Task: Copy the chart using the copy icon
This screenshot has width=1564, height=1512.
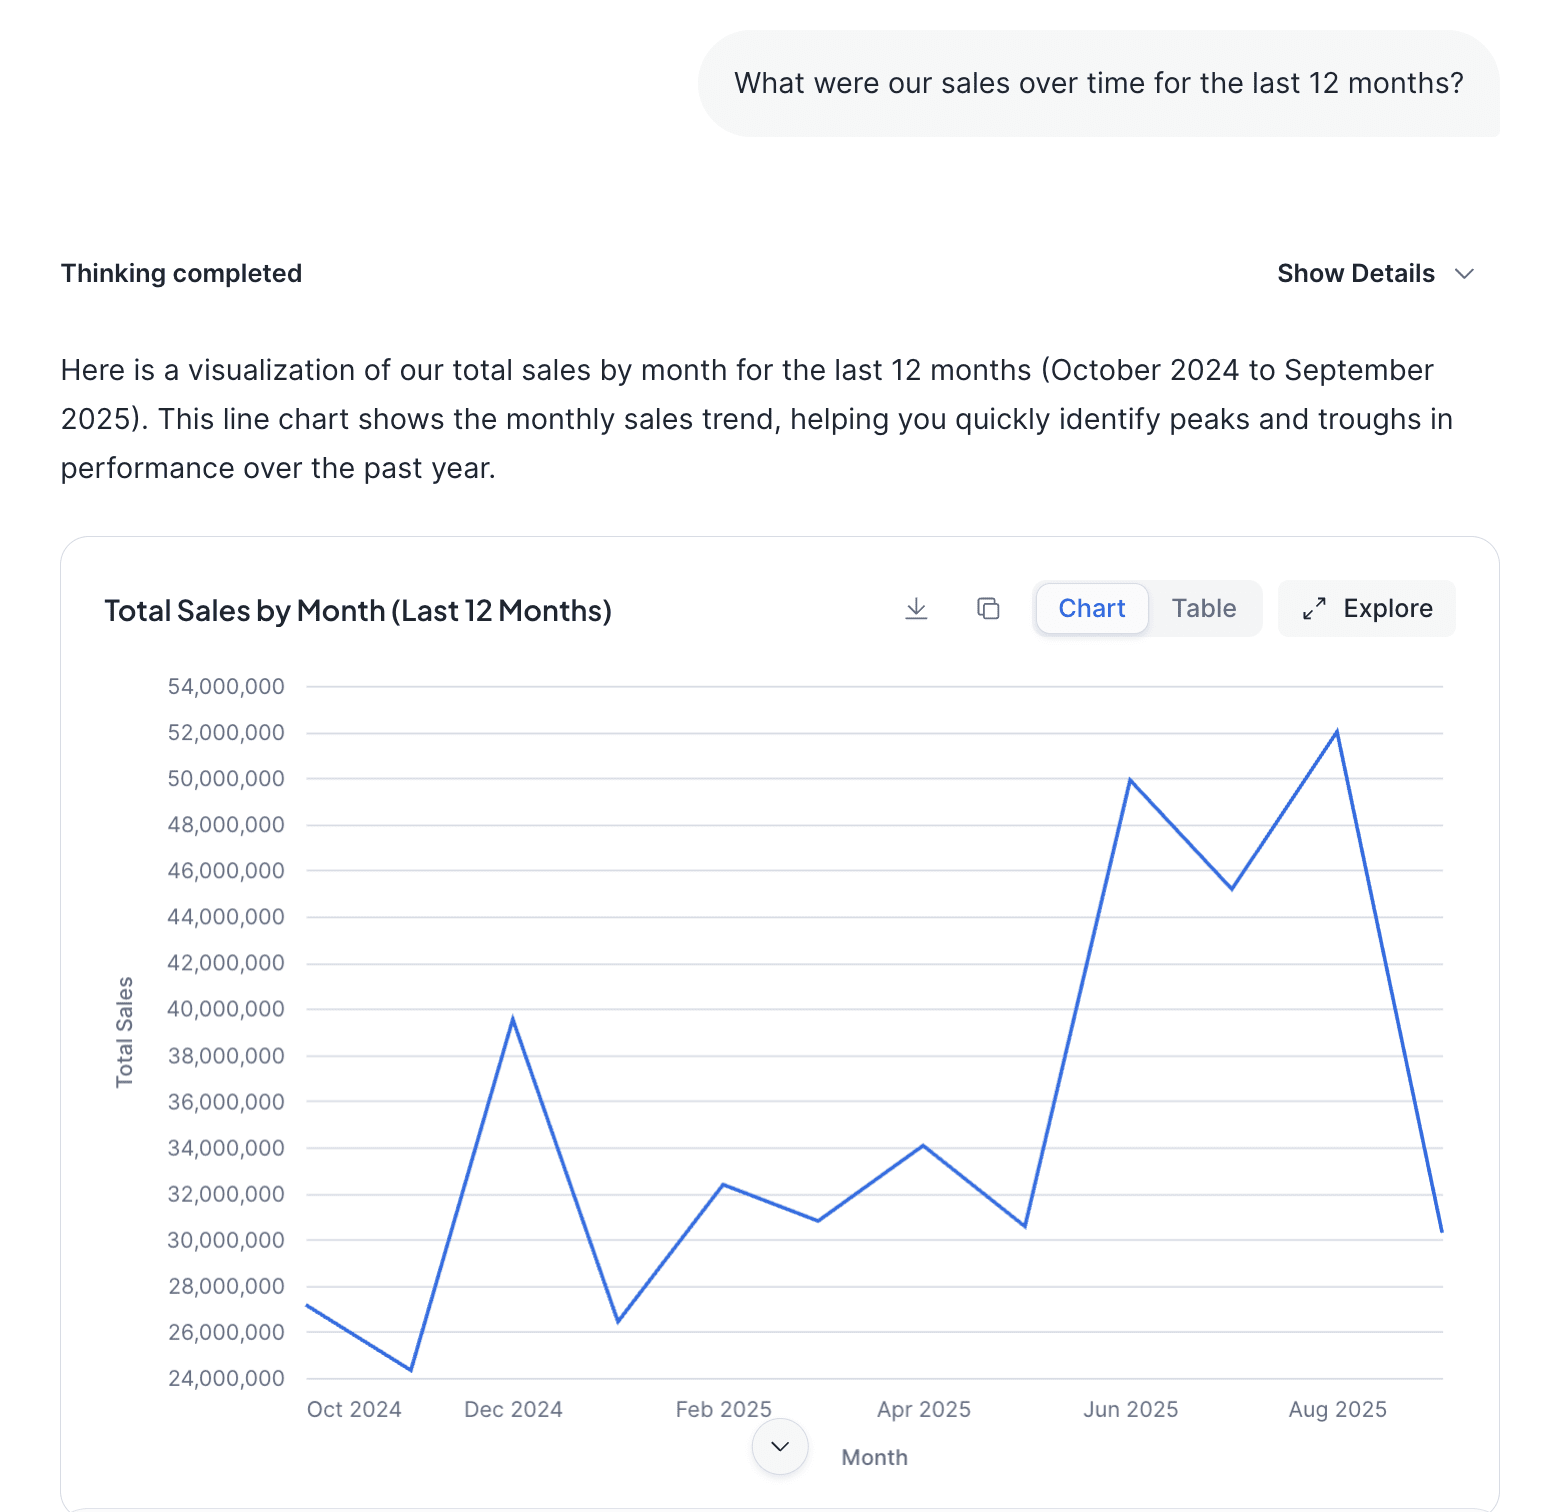Action: click(x=988, y=609)
